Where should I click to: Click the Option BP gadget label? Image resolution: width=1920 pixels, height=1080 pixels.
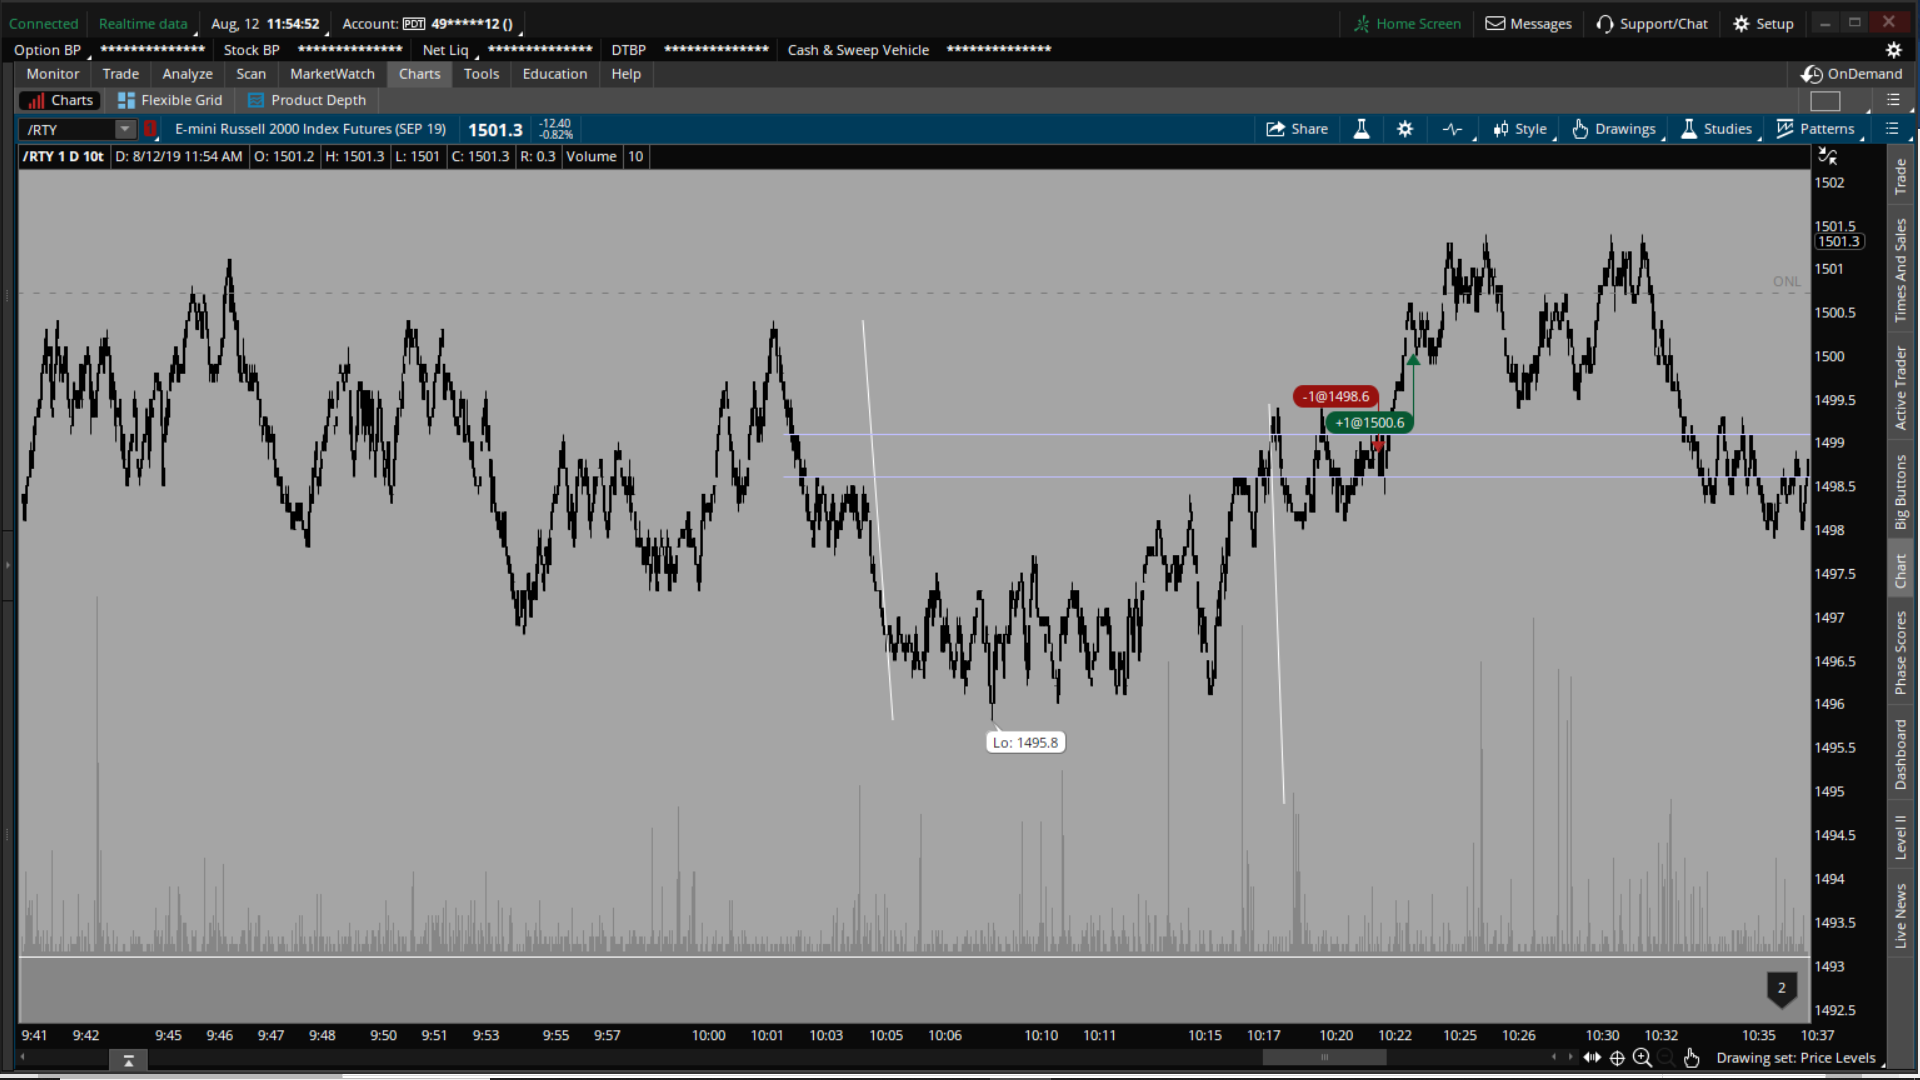point(47,50)
